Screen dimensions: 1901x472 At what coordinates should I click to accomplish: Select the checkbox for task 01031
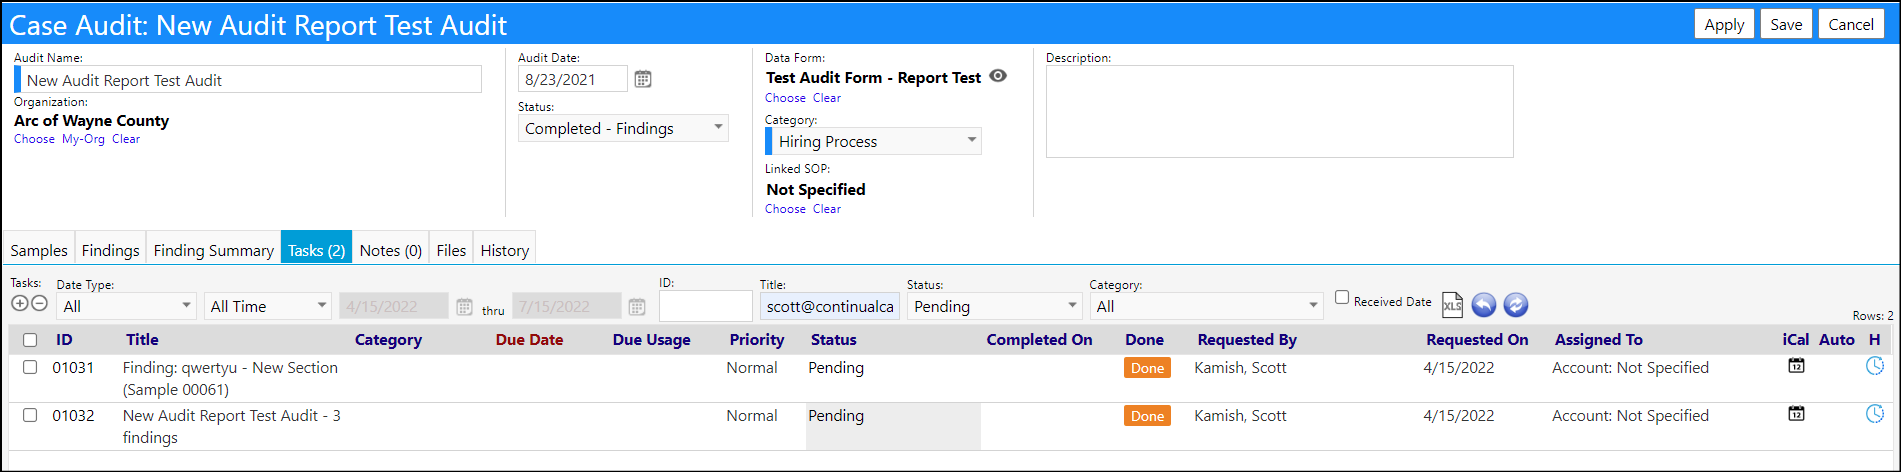(x=30, y=367)
